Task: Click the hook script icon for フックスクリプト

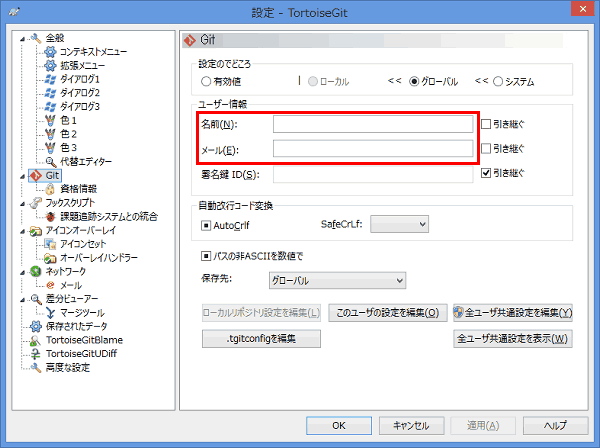Action: click(36, 203)
